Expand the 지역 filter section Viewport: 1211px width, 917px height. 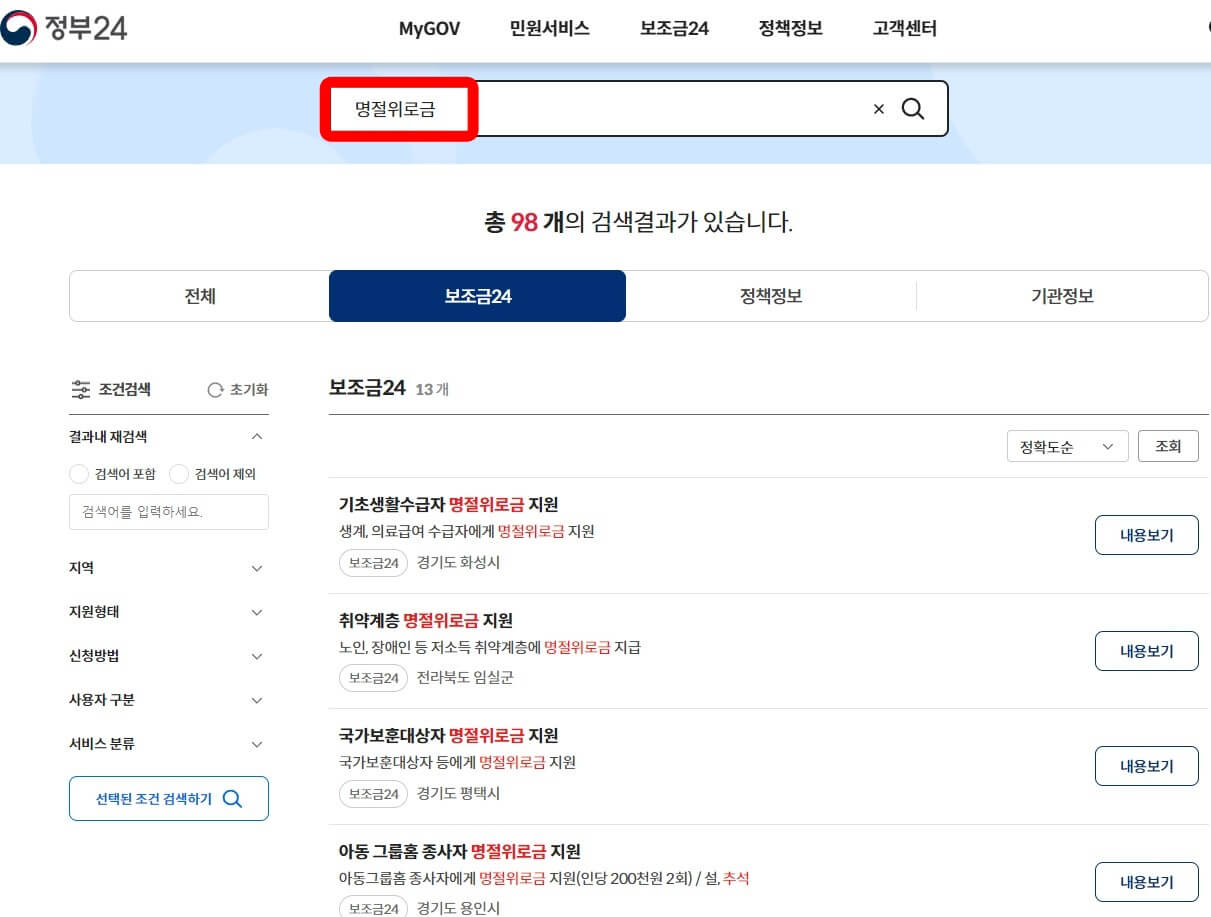click(257, 567)
